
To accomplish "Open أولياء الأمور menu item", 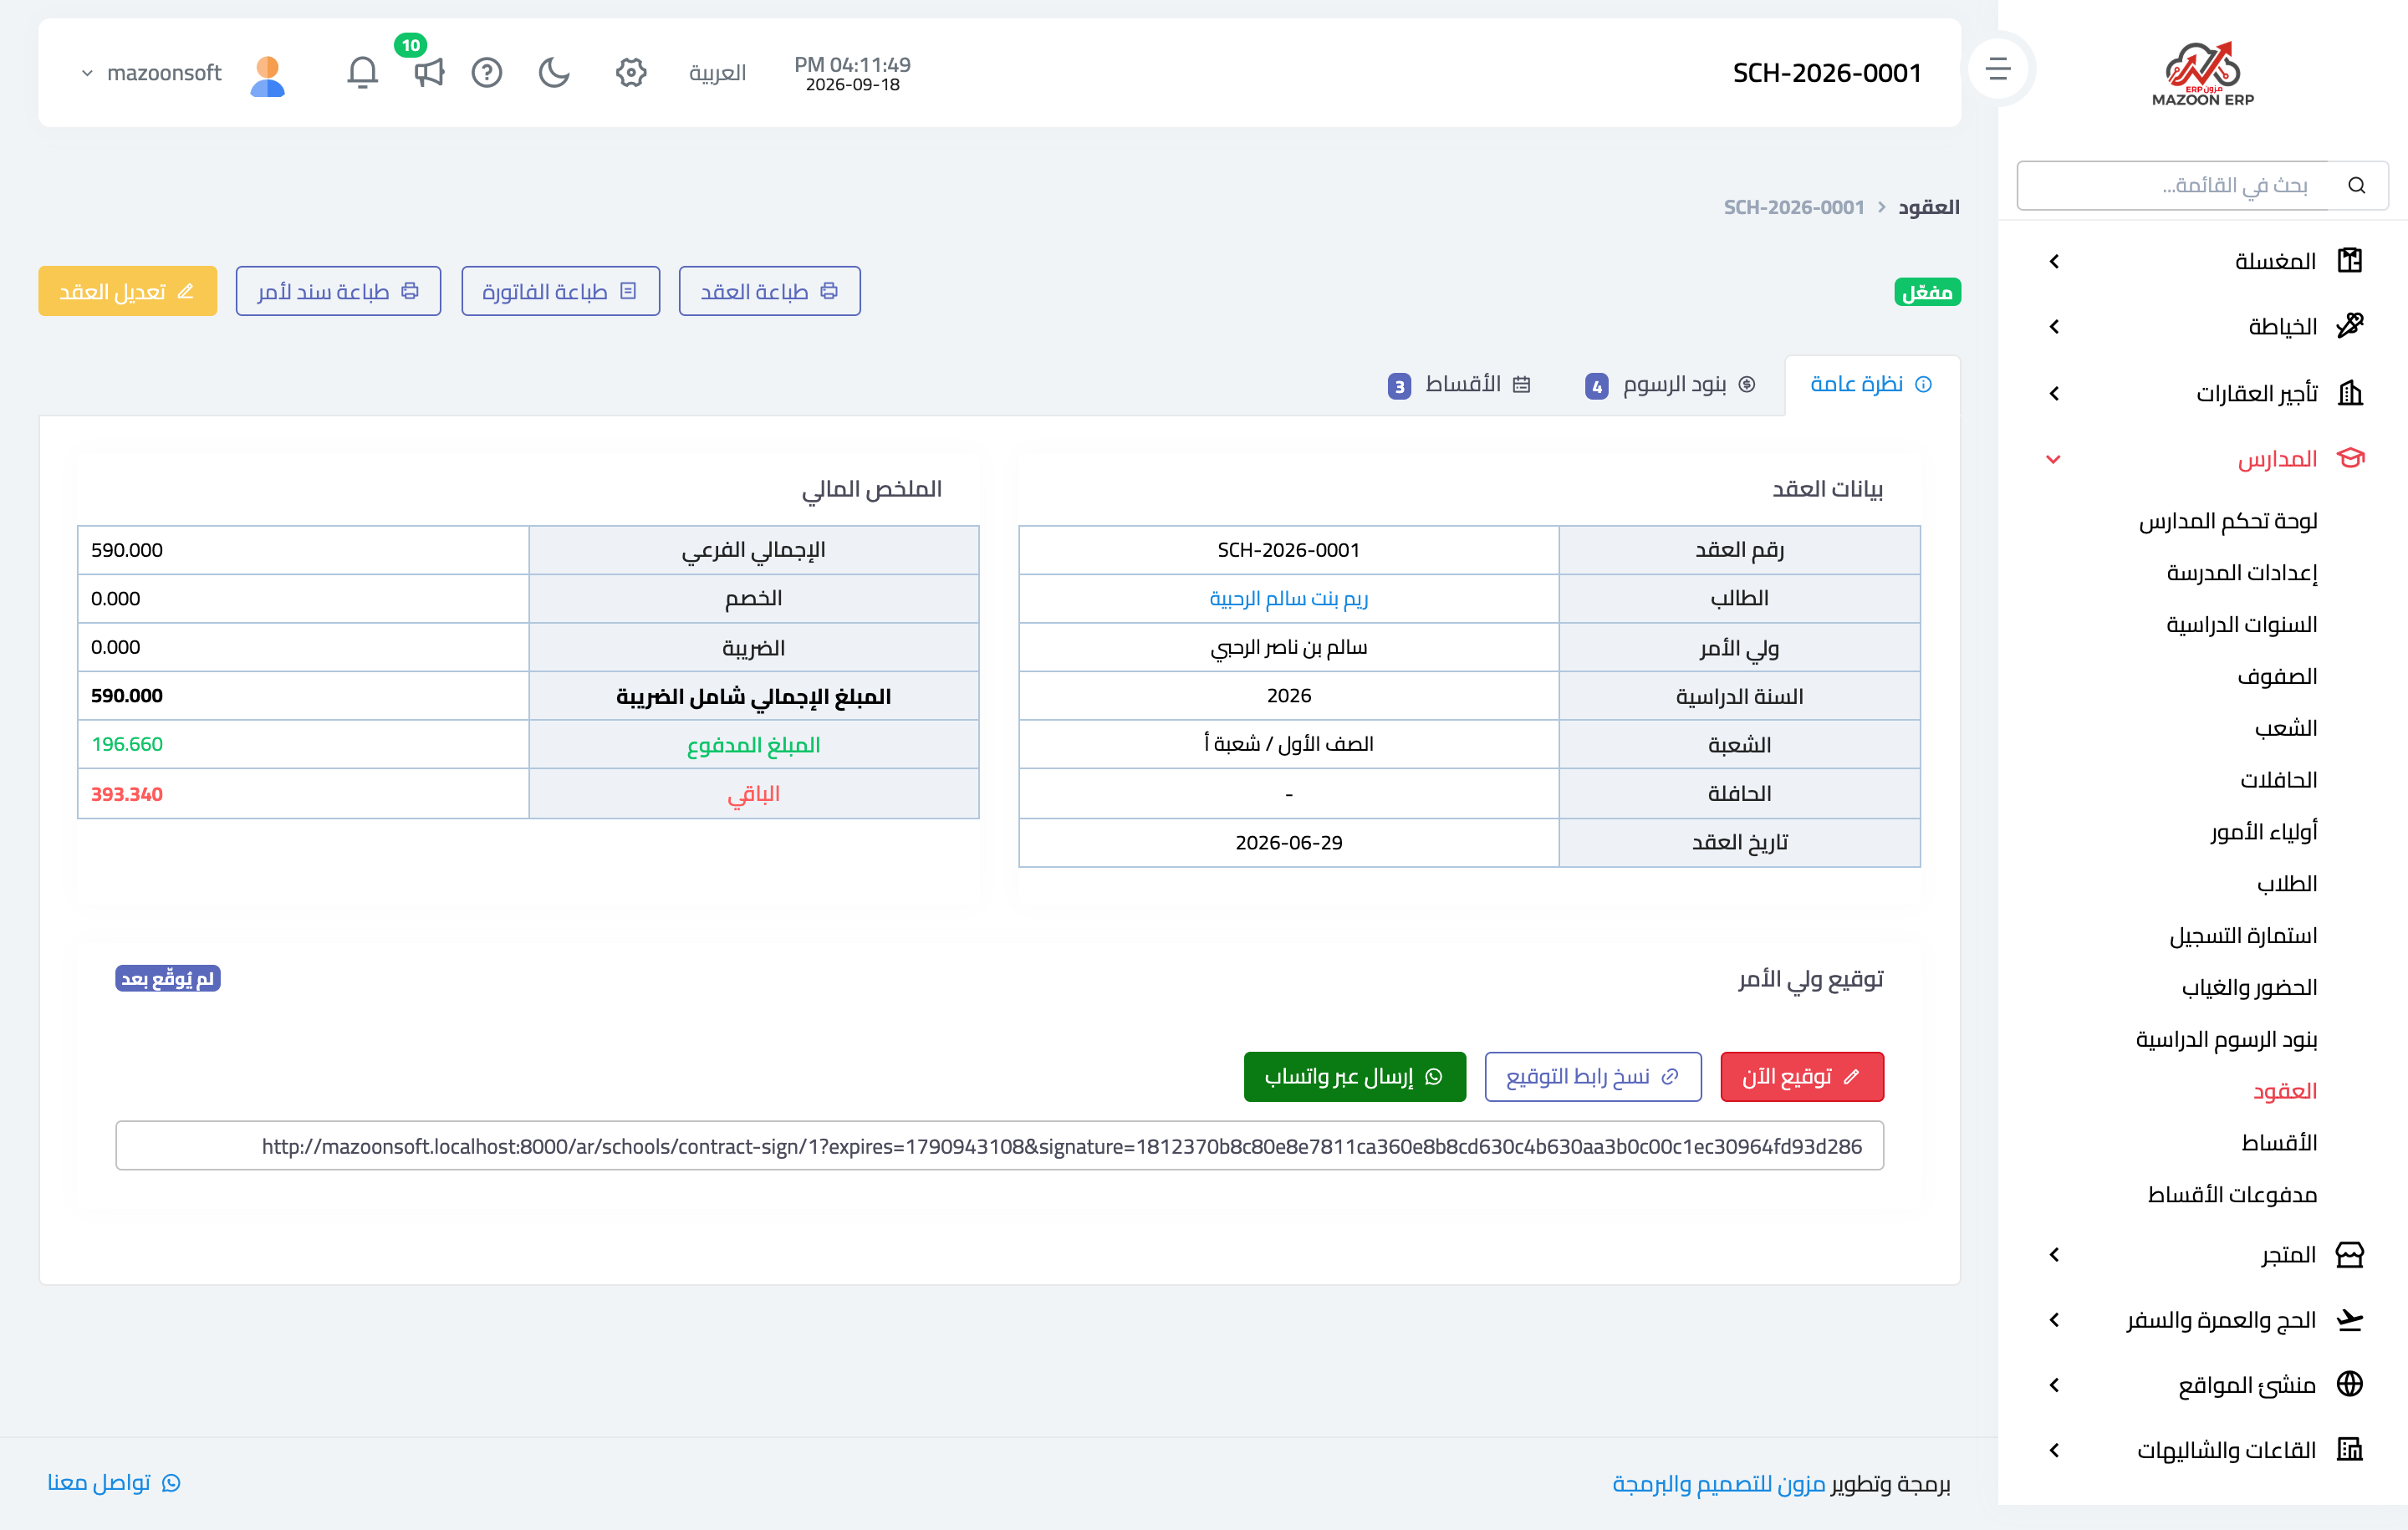I will pos(2263,831).
